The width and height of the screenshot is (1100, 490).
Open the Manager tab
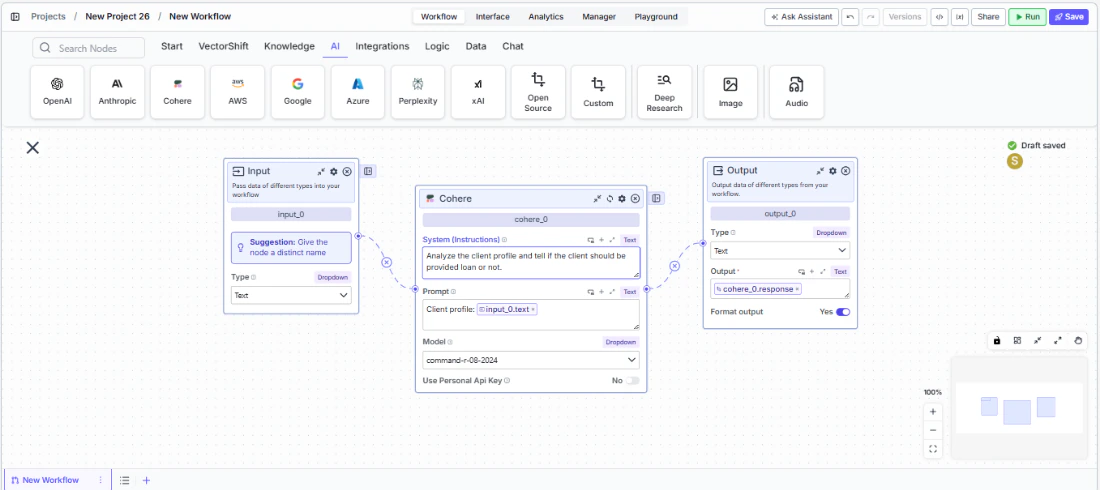(599, 17)
